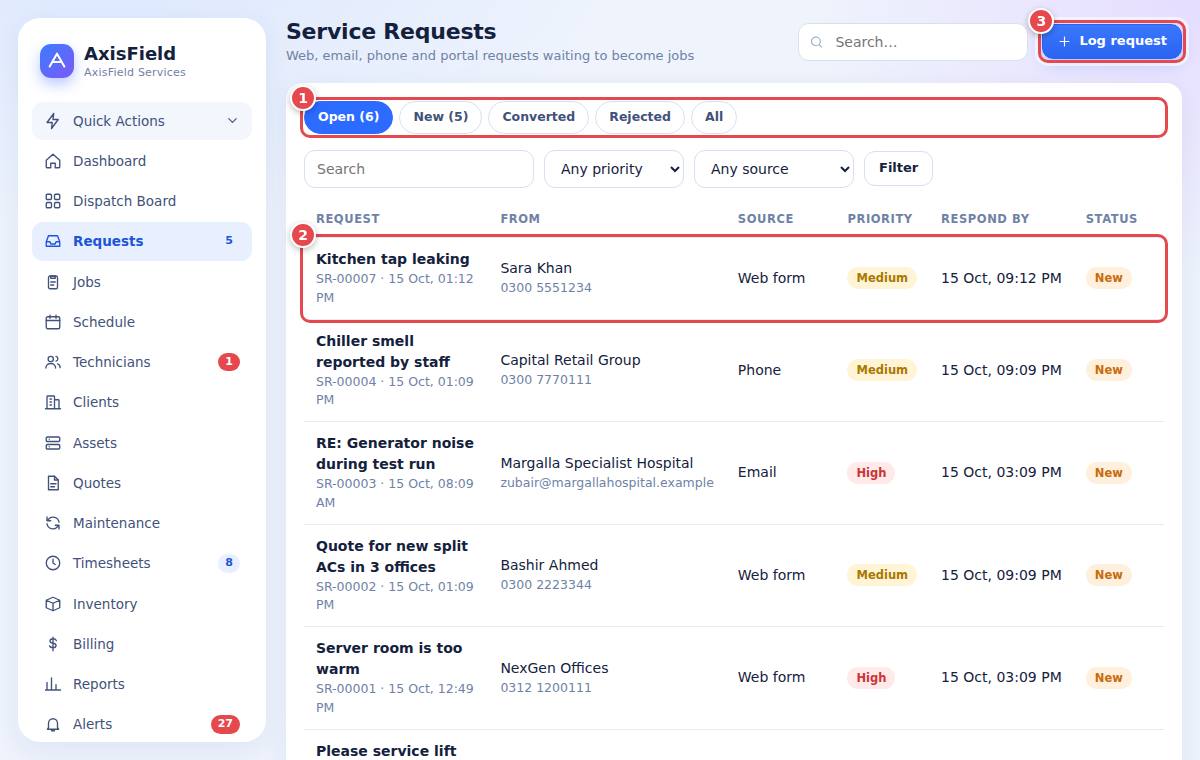Click the Schedule calendar icon
The height and width of the screenshot is (760, 1200).
coord(53,322)
